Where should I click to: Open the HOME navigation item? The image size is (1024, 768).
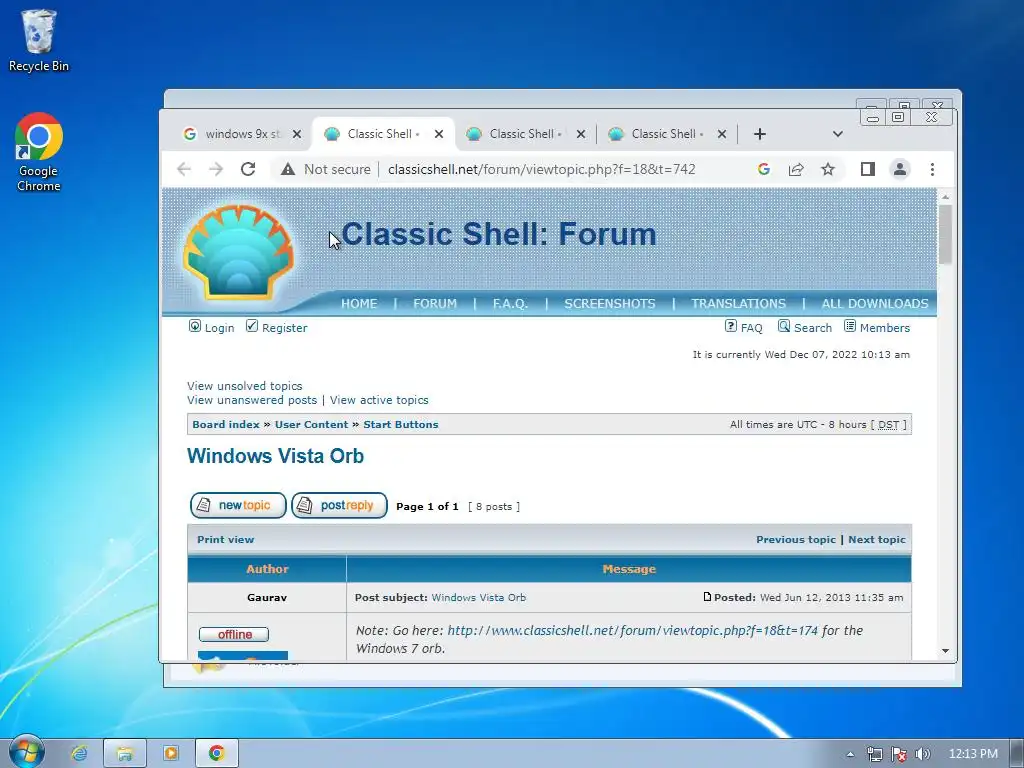pos(359,304)
